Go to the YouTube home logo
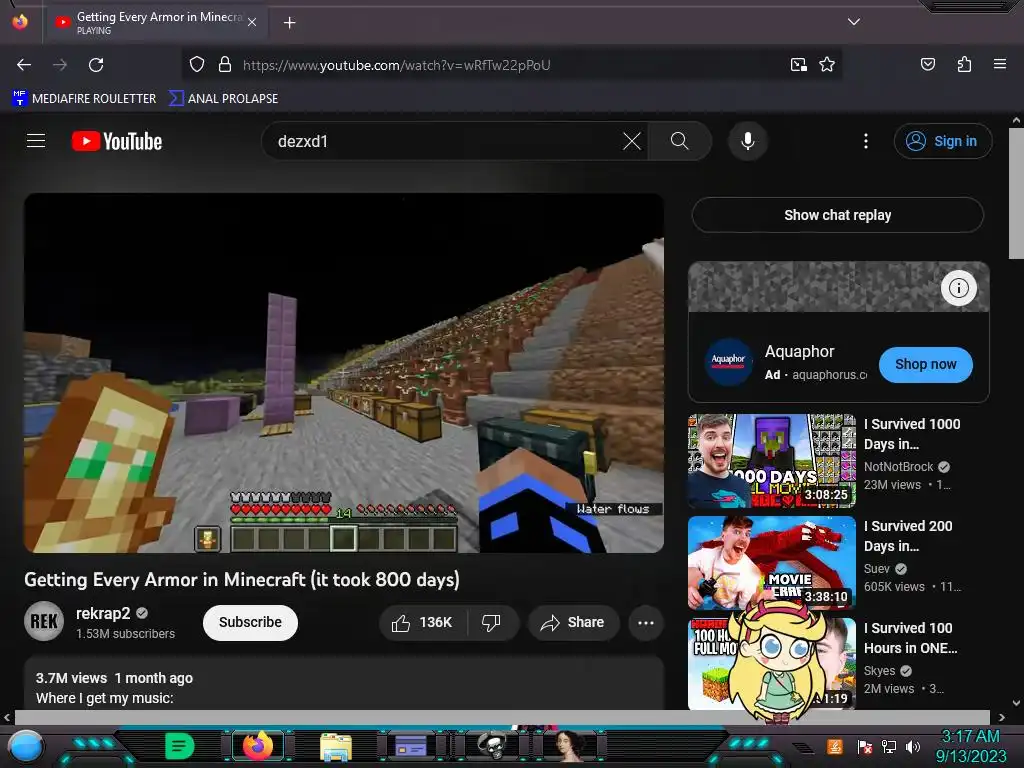This screenshot has height=768, width=1024. (x=117, y=141)
